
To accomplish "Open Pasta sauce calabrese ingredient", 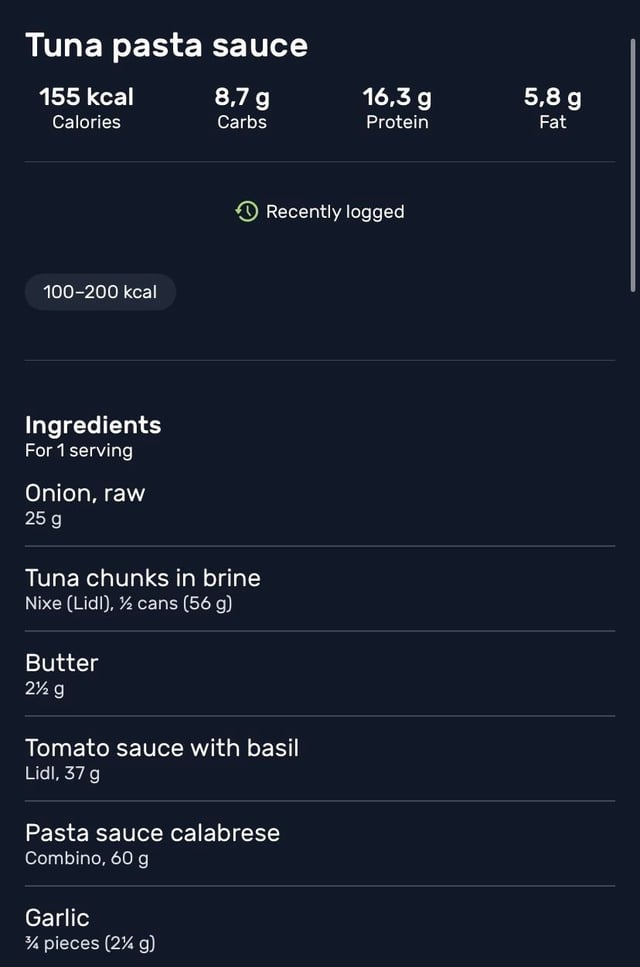I will pos(152,833).
